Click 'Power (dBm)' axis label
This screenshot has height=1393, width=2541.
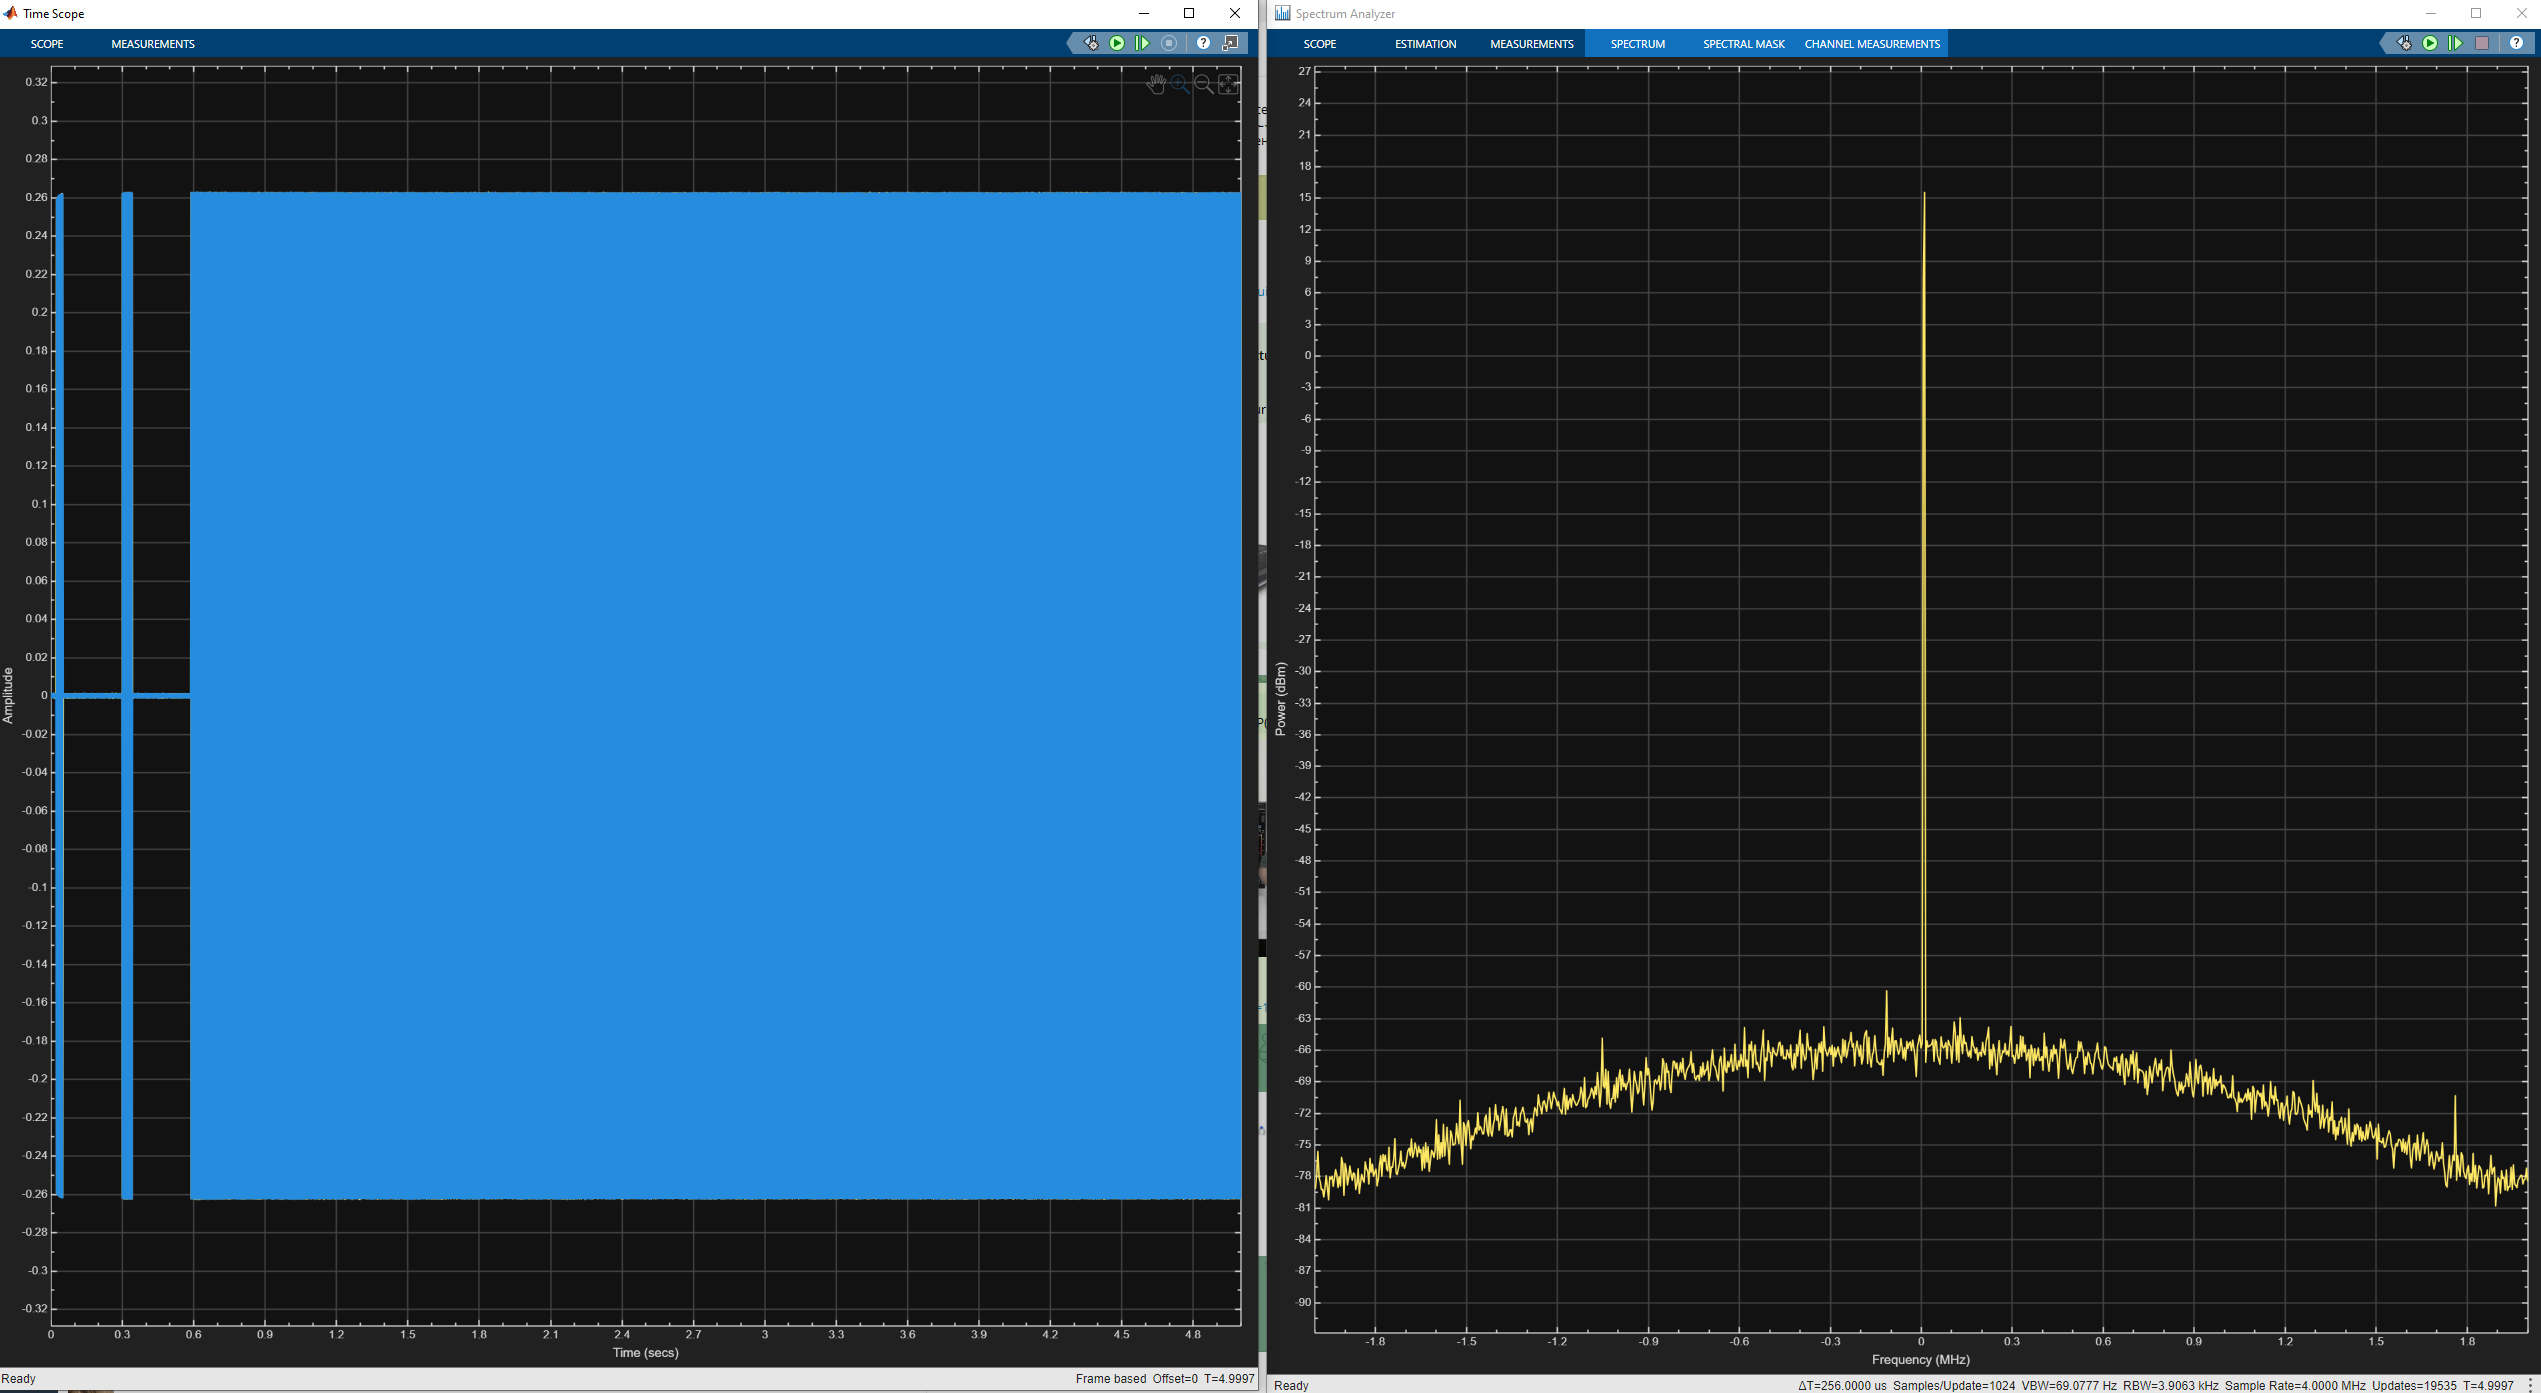1280,699
